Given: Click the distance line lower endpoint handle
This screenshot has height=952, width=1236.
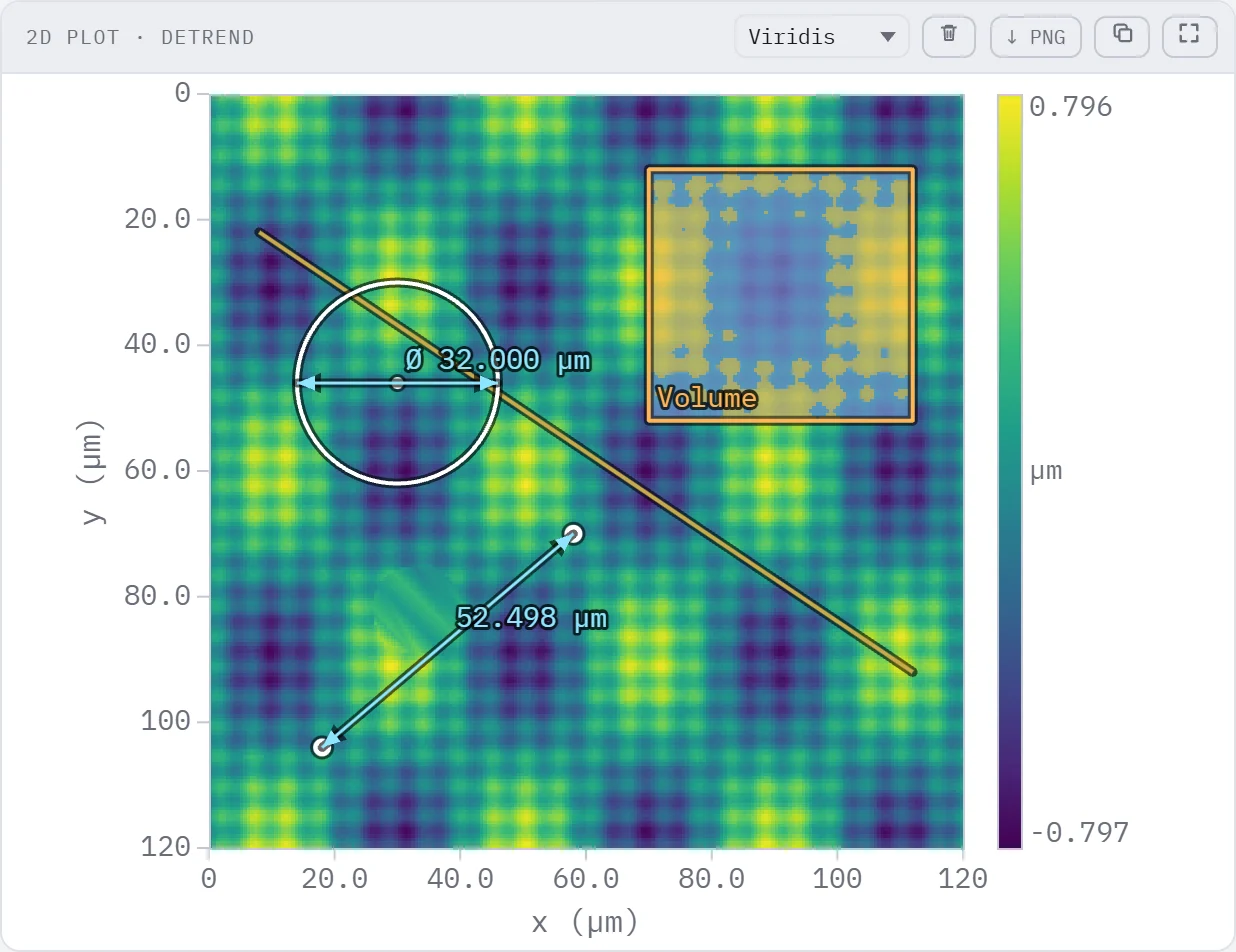Looking at the screenshot, I should pos(321,747).
